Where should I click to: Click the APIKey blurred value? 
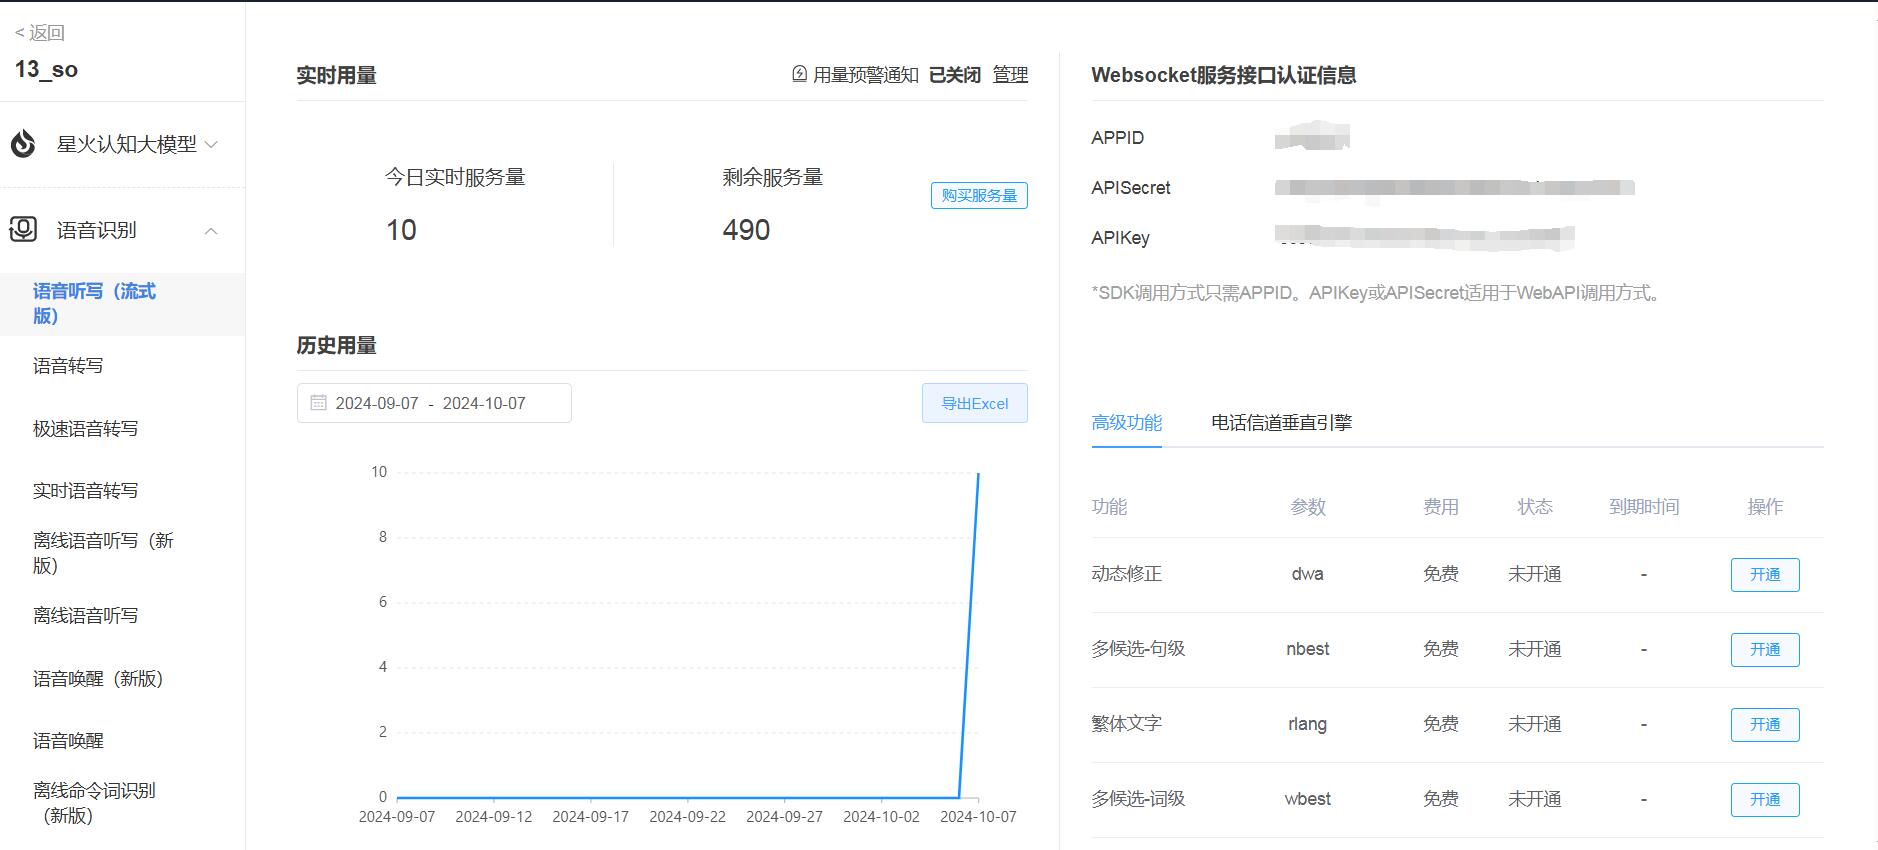pyautogui.click(x=1424, y=237)
